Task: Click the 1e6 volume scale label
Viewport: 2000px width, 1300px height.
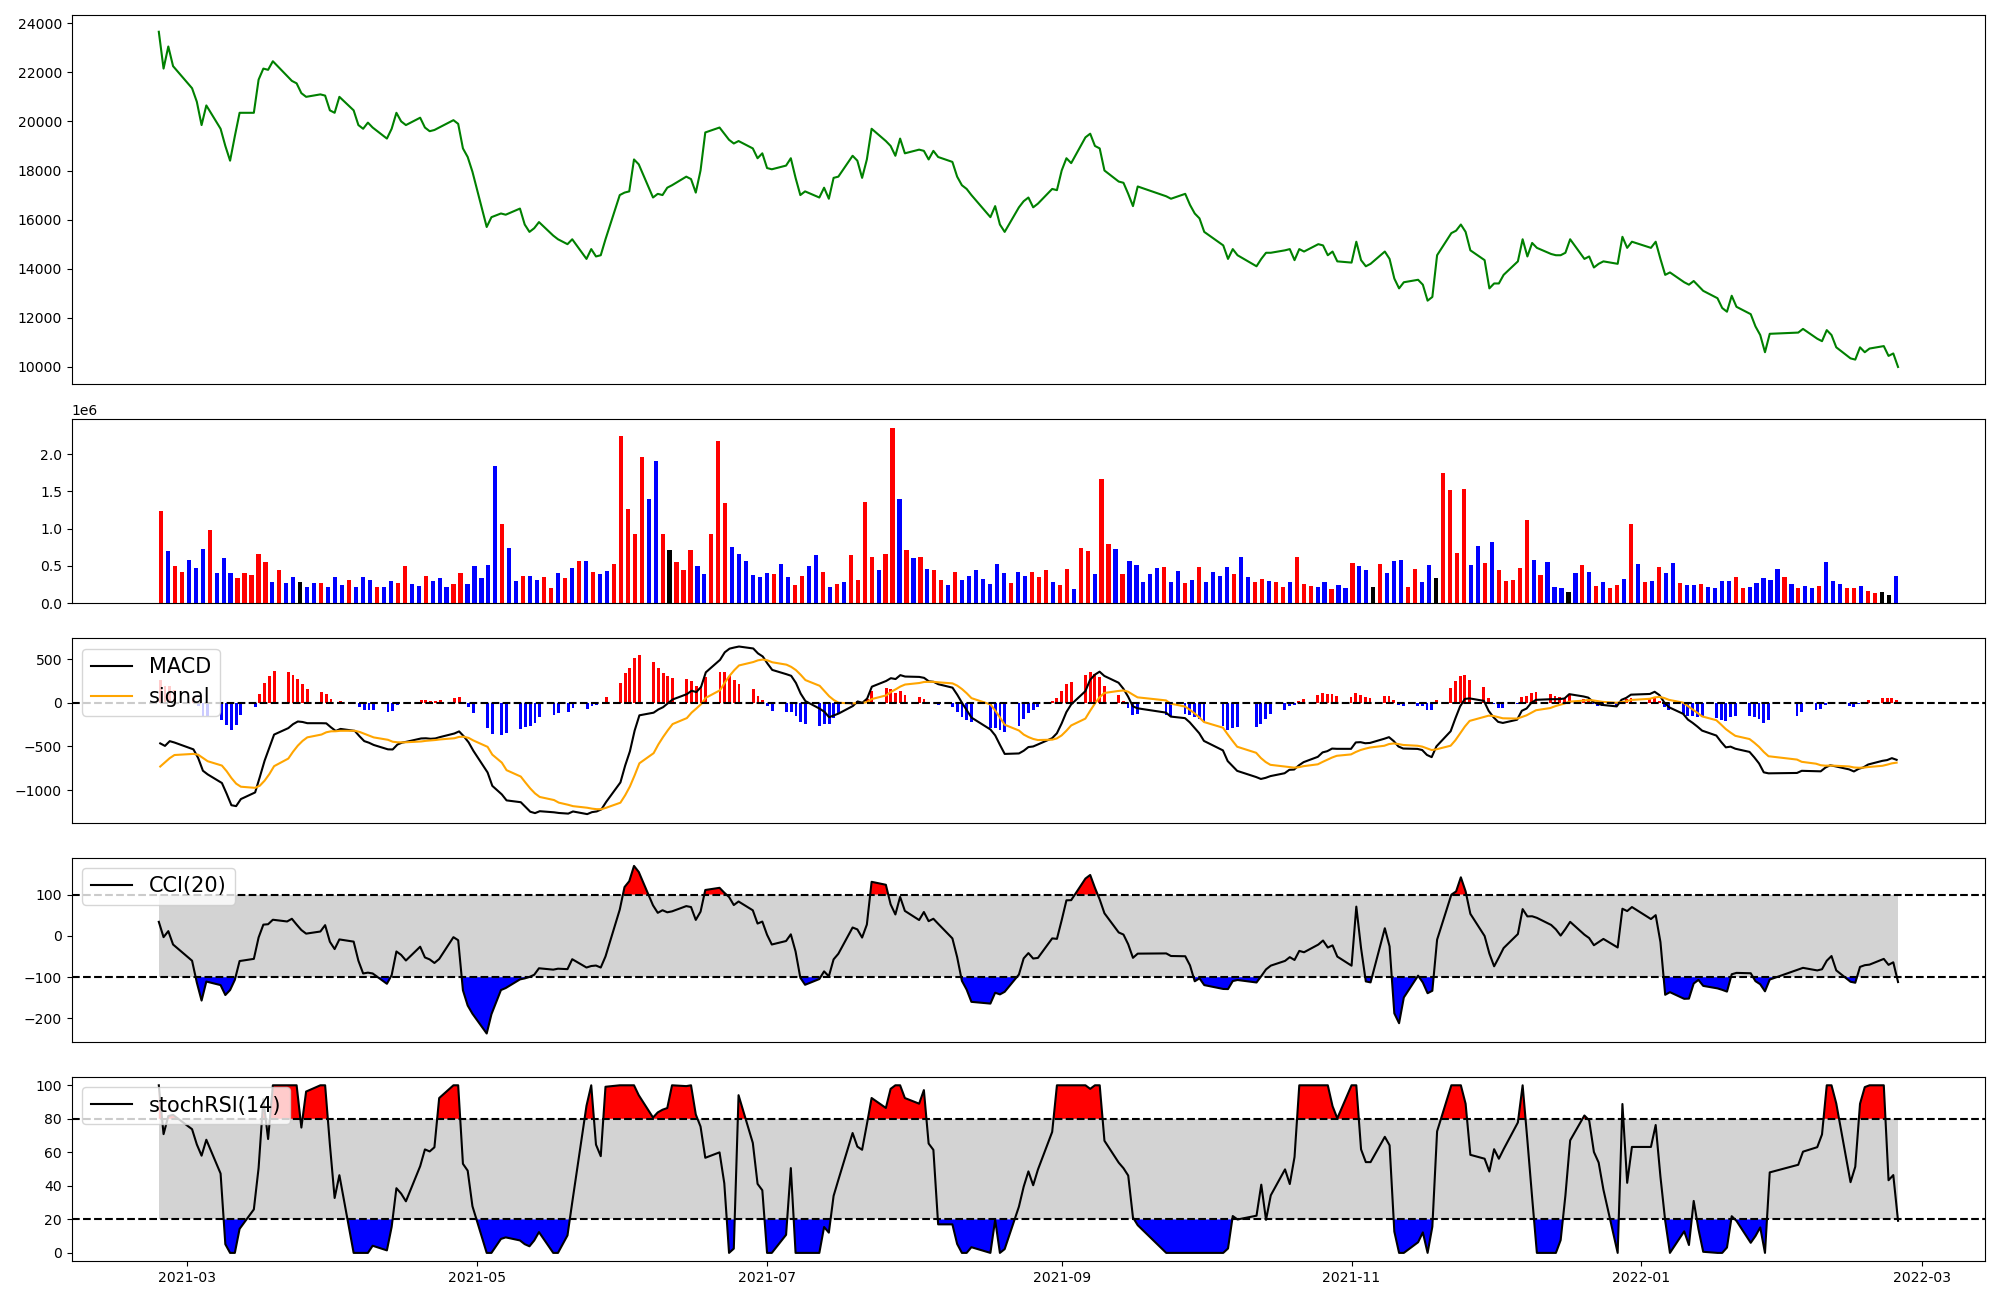Action: point(84,410)
